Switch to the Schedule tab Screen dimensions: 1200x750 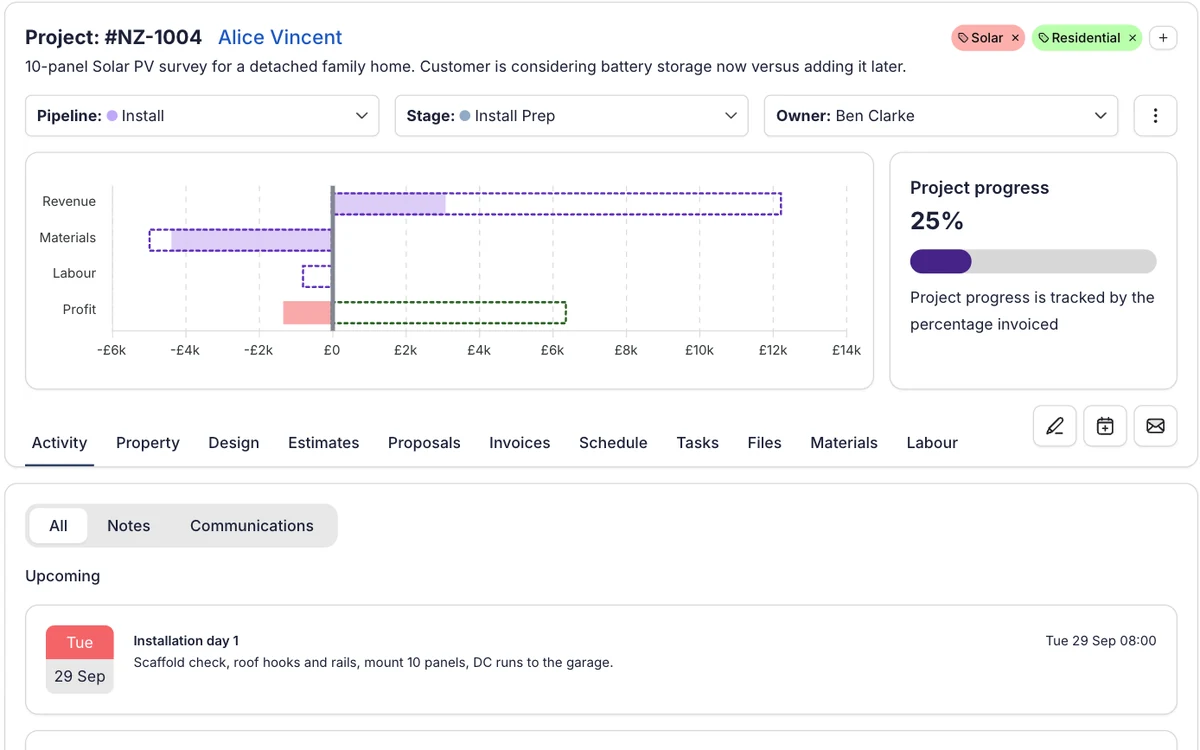click(x=613, y=443)
